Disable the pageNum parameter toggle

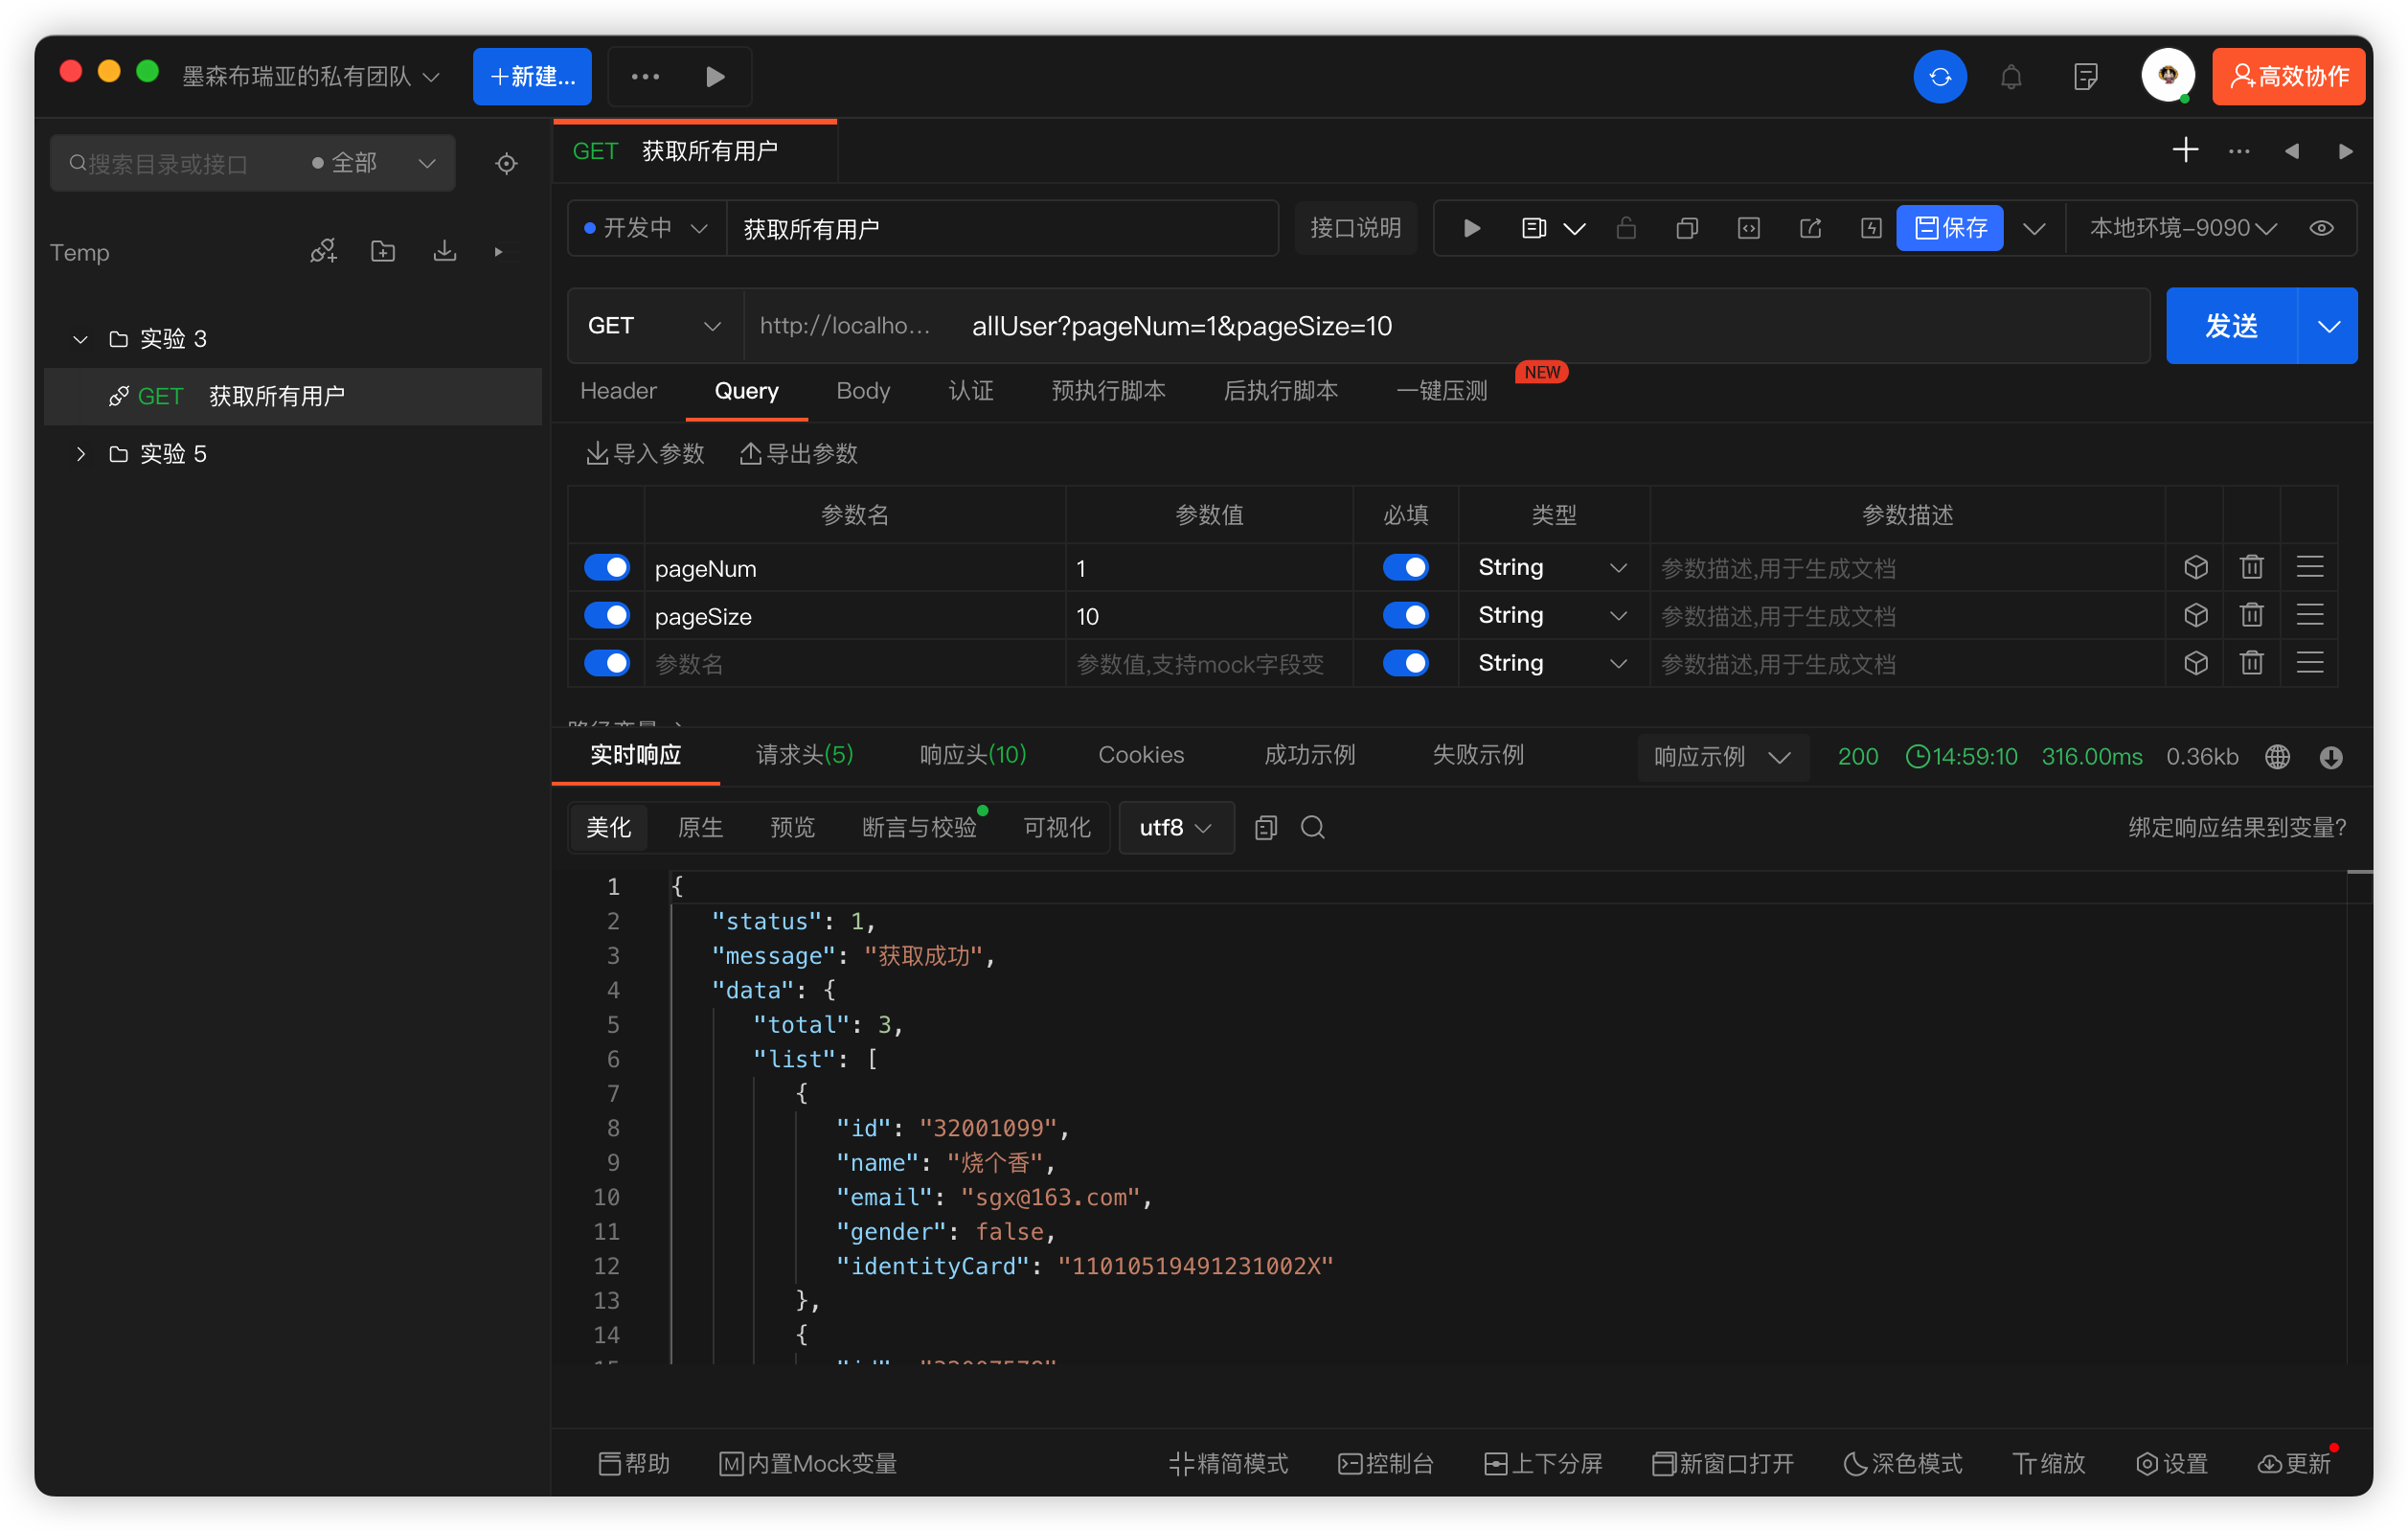[x=607, y=567]
